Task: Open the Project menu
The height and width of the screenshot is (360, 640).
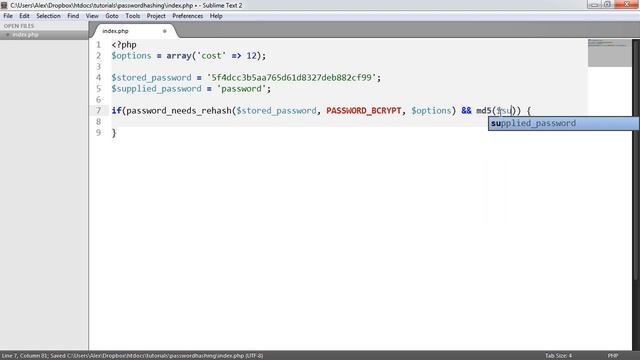Action: pos(156,16)
